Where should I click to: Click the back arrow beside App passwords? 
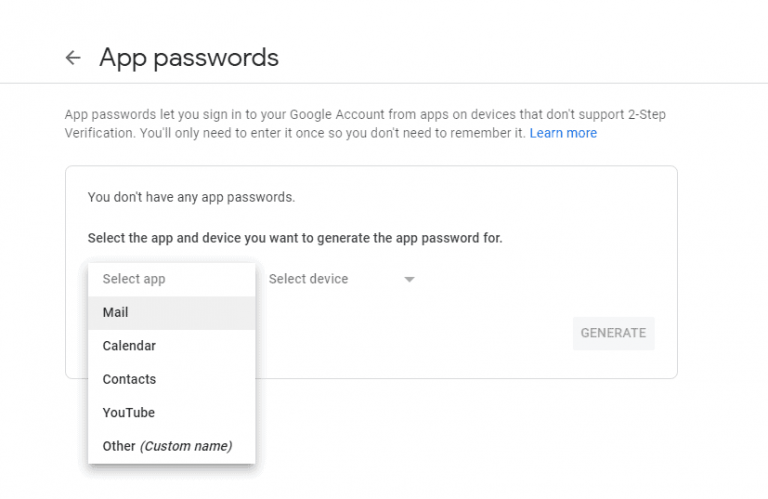coord(72,58)
